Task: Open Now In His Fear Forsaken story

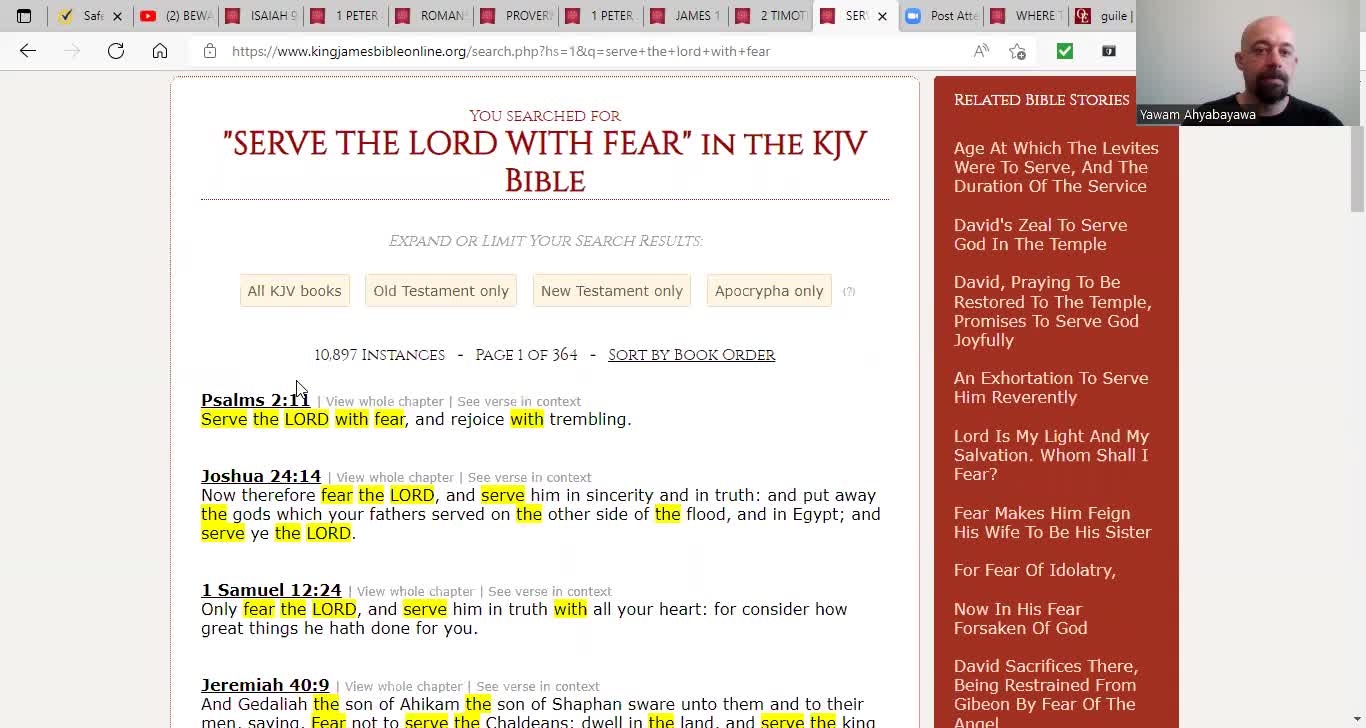Action: [1020, 618]
